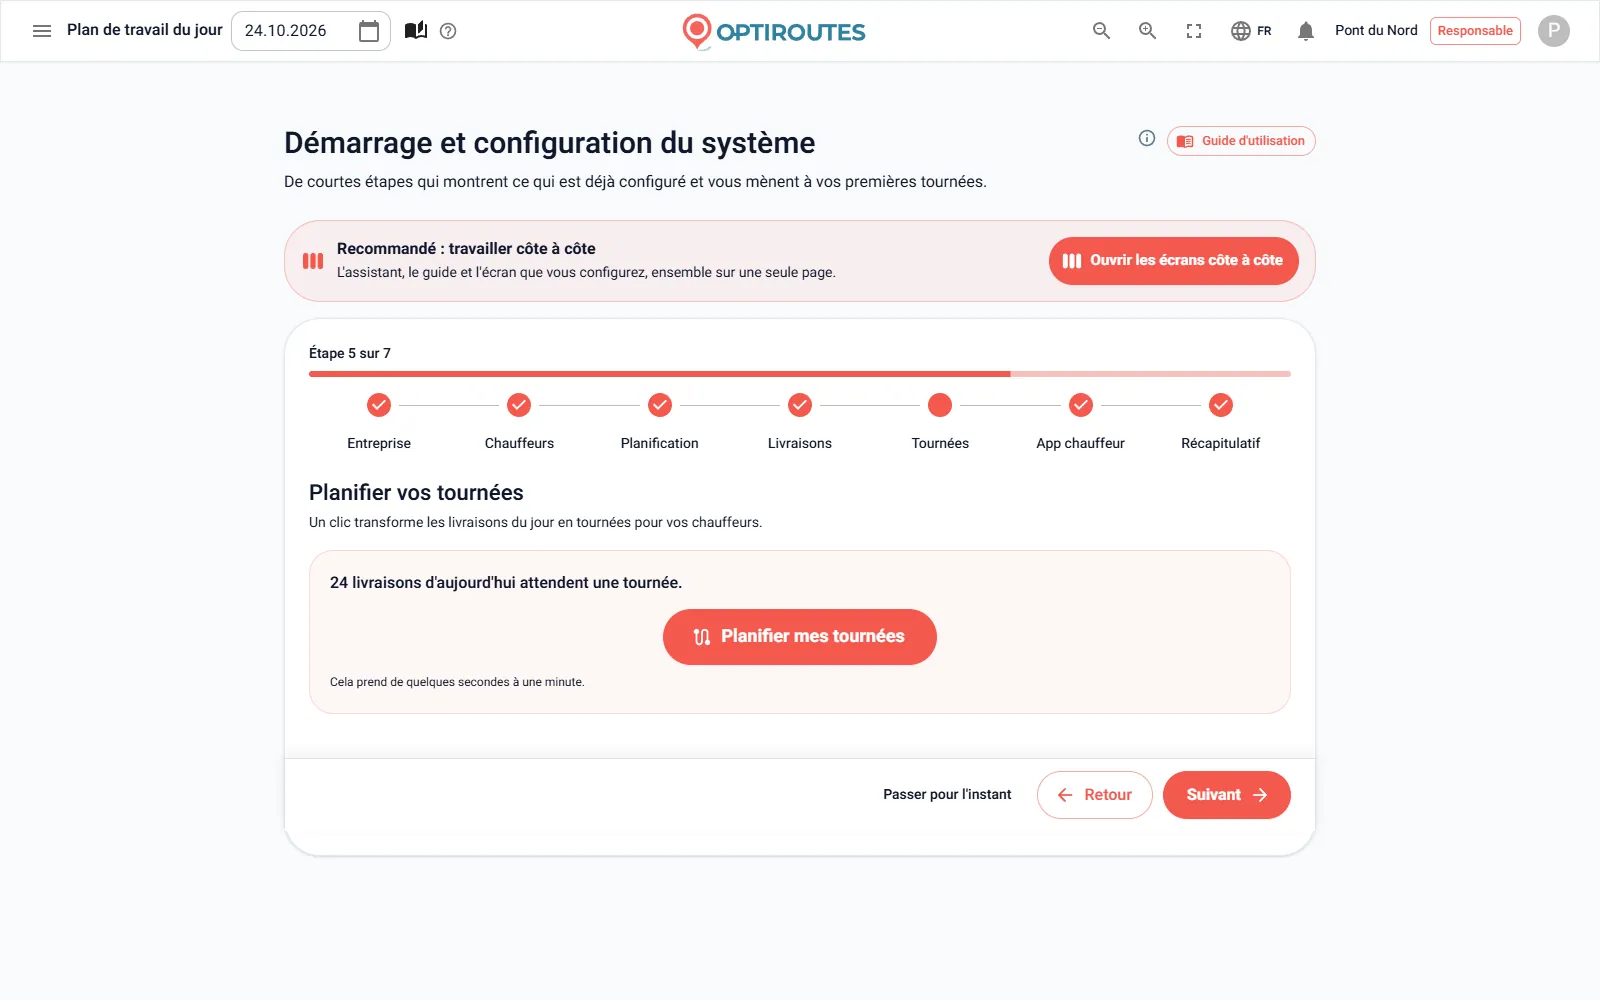Image resolution: width=1600 pixels, height=1000 pixels.
Task: Click the zoom-in magnifier icon
Action: pos(1147,31)
